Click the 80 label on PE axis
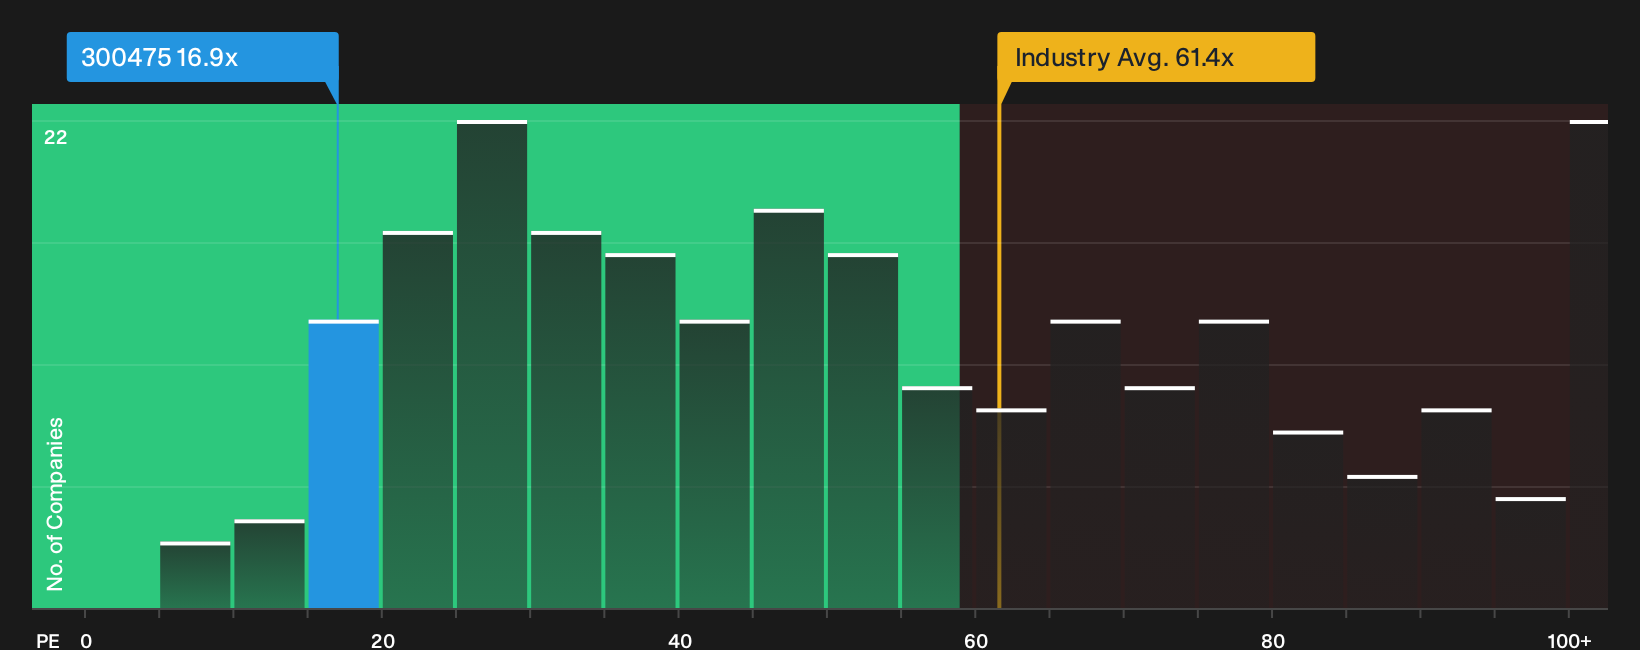The width and height of the screenshot is (1640, 650). 1273,640
